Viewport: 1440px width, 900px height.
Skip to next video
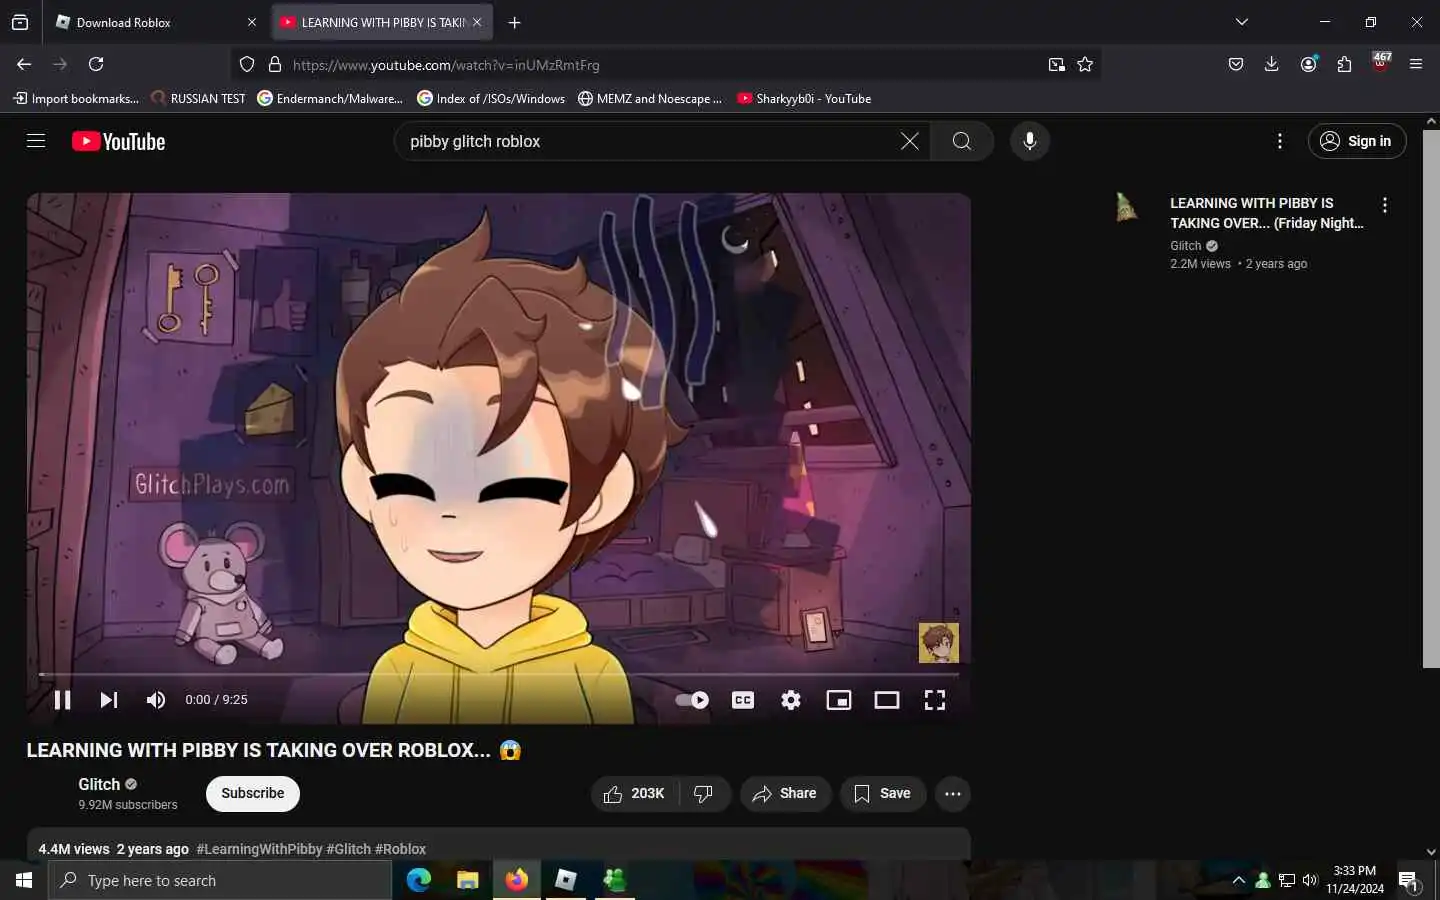tap(109, 700)
